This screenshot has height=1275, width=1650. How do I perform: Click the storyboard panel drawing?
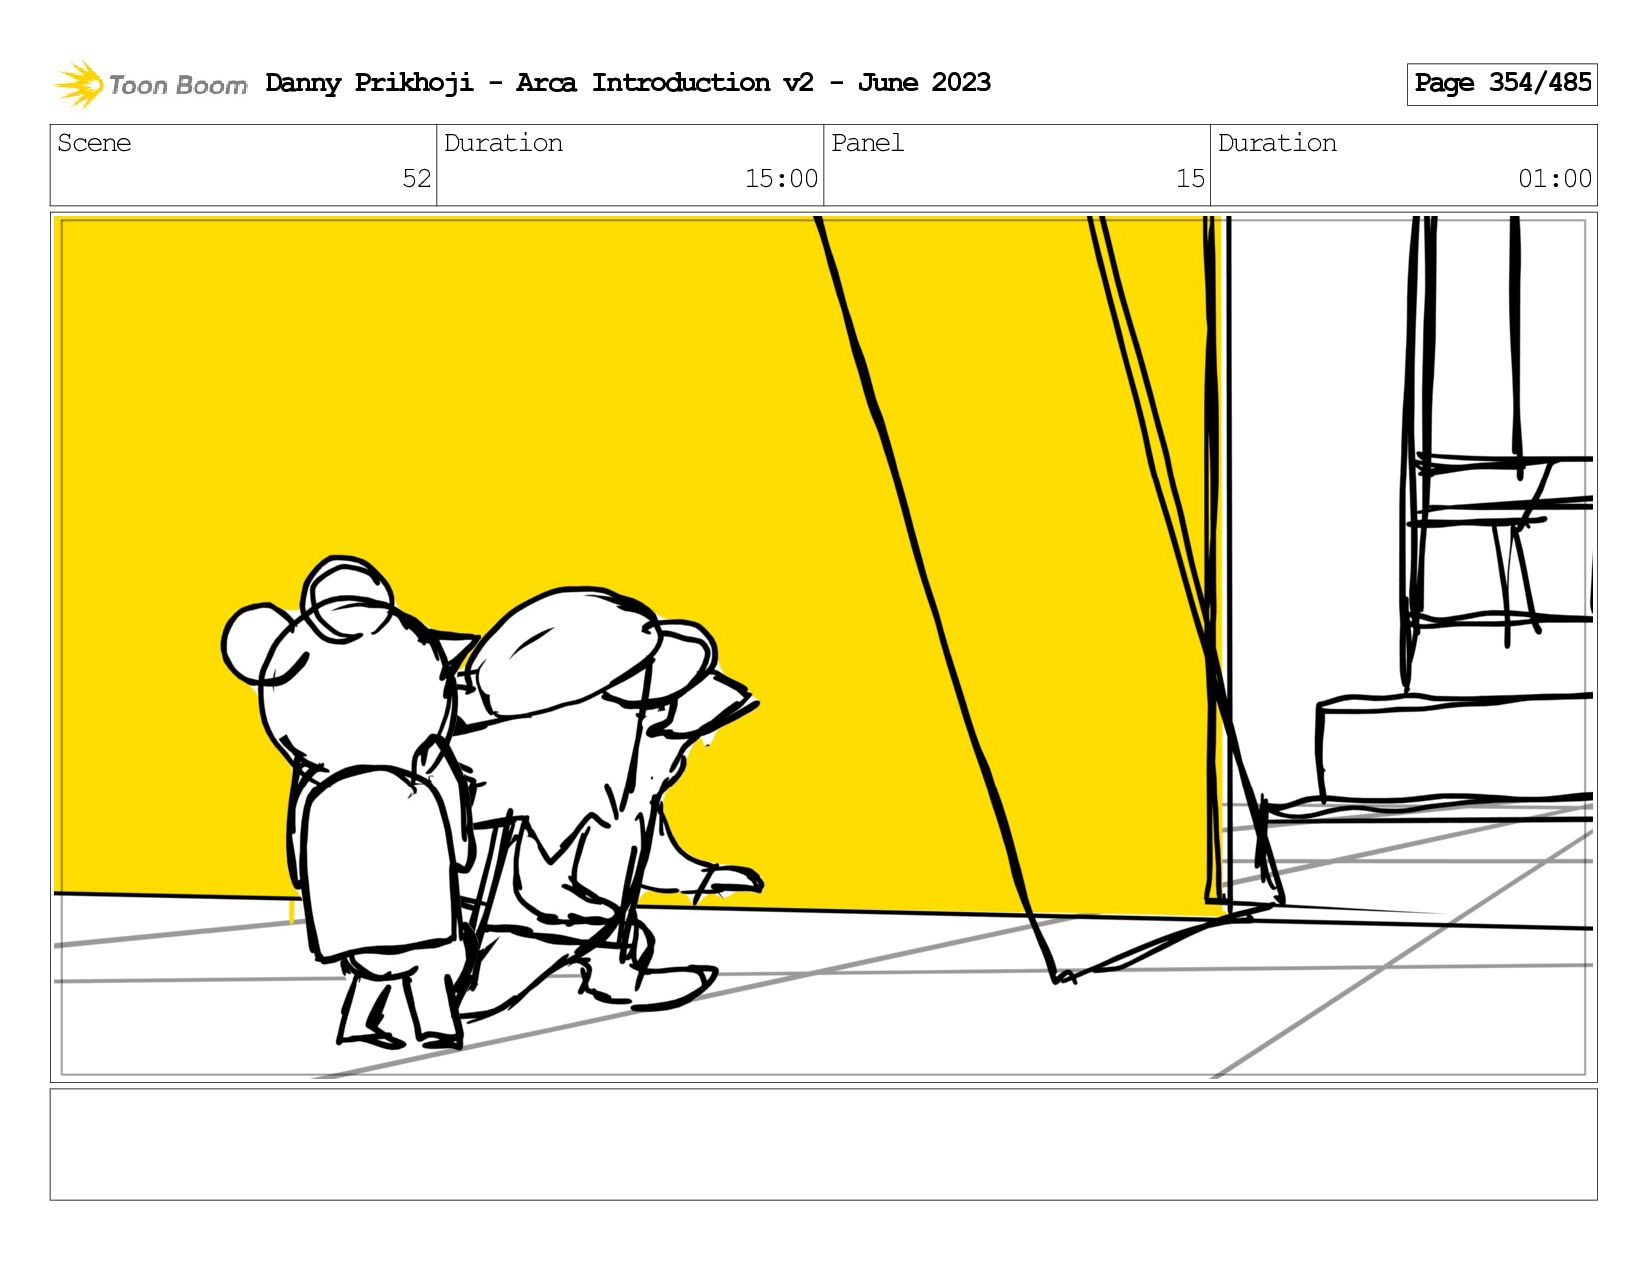pyautogui.click(x=824, y=647)
